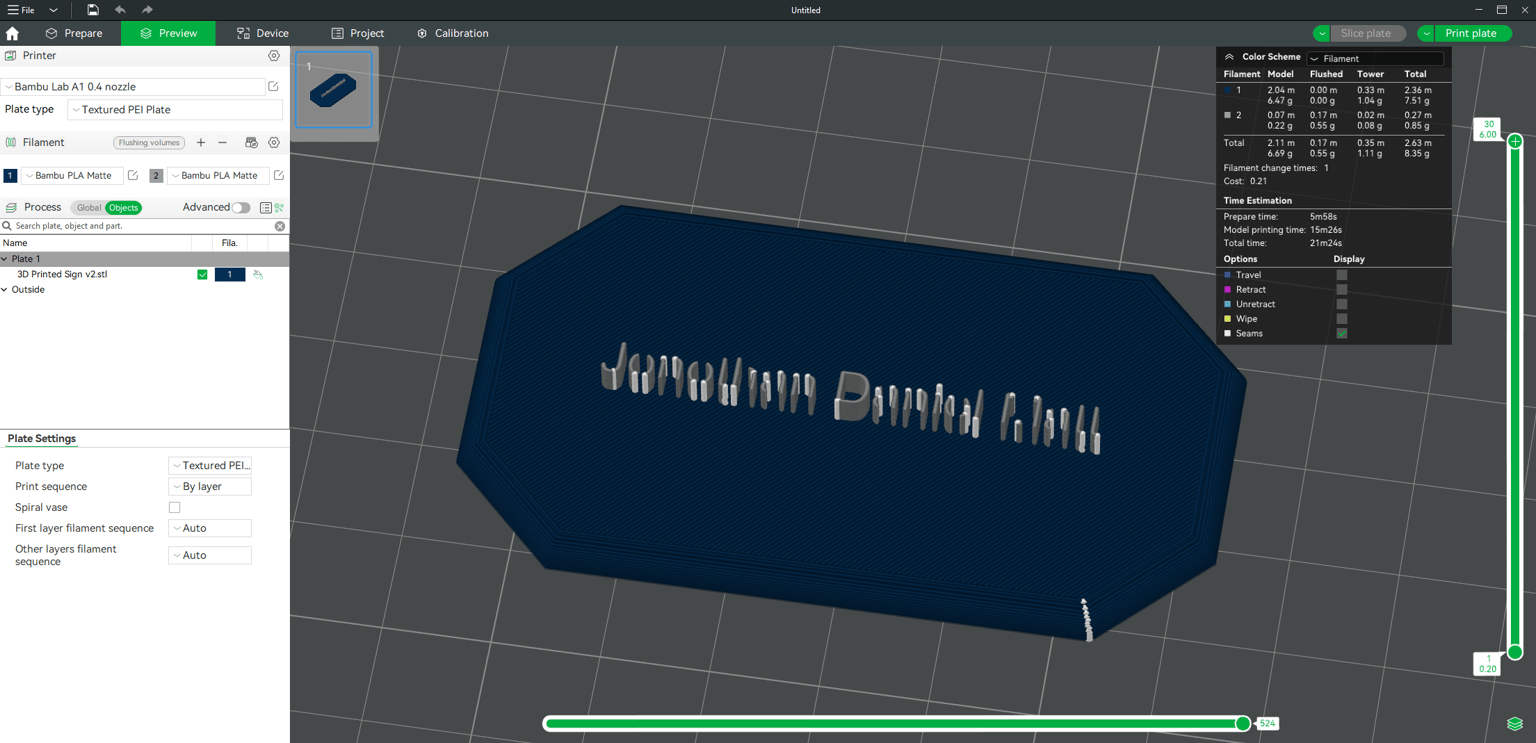Toggle Wipe display checkbox
The height and width of the screenshot is (743, 1536).
point(1342,319)
